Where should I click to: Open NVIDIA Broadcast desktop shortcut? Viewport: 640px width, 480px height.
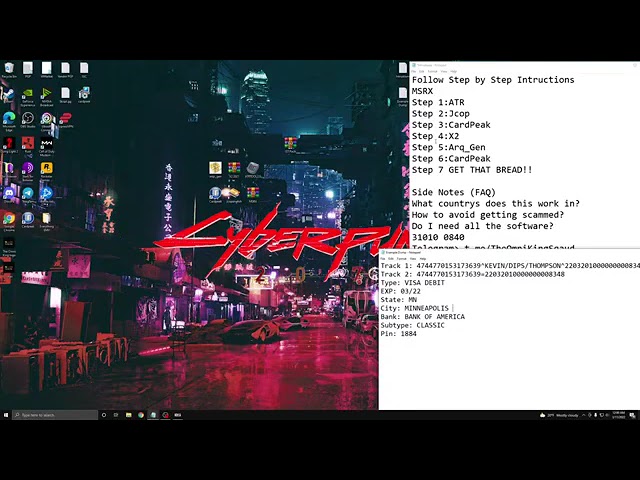(x=47, y=97)
